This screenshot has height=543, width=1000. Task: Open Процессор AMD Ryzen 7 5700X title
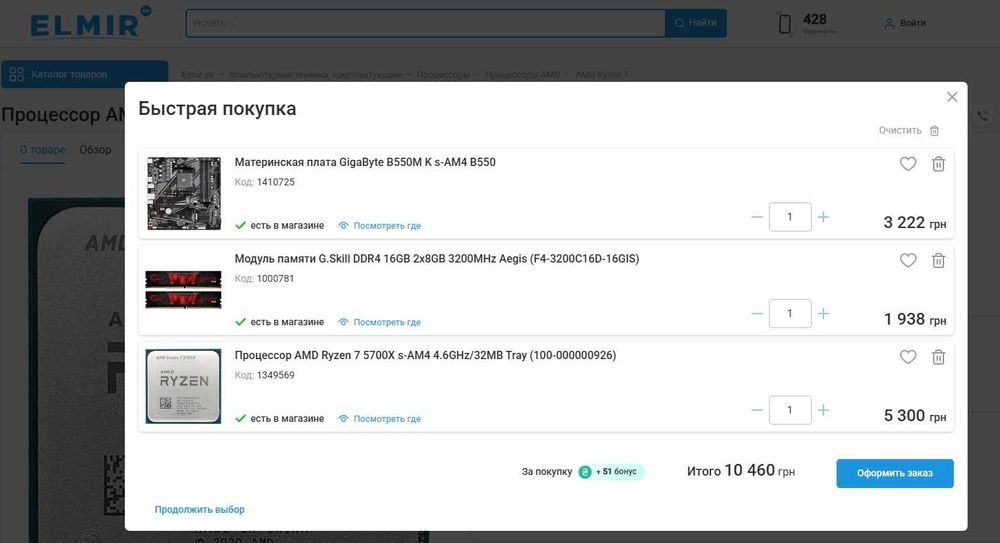425,355
